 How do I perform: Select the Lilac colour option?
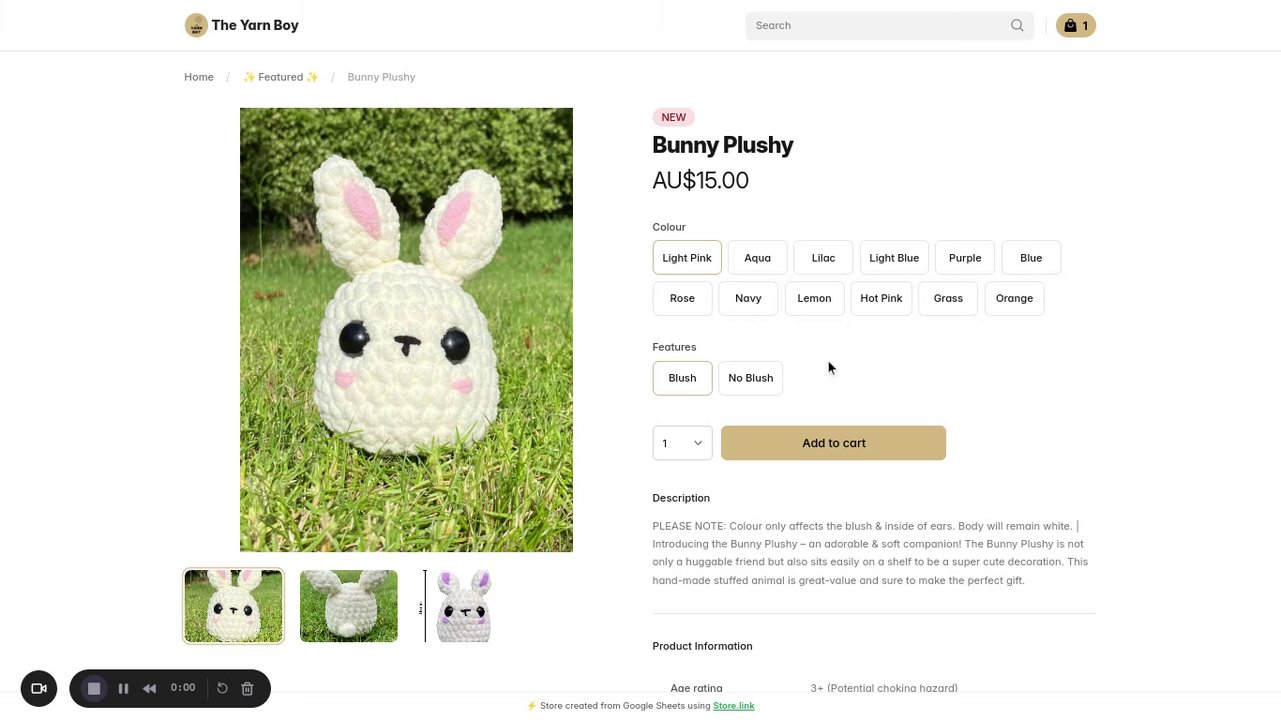823,258
